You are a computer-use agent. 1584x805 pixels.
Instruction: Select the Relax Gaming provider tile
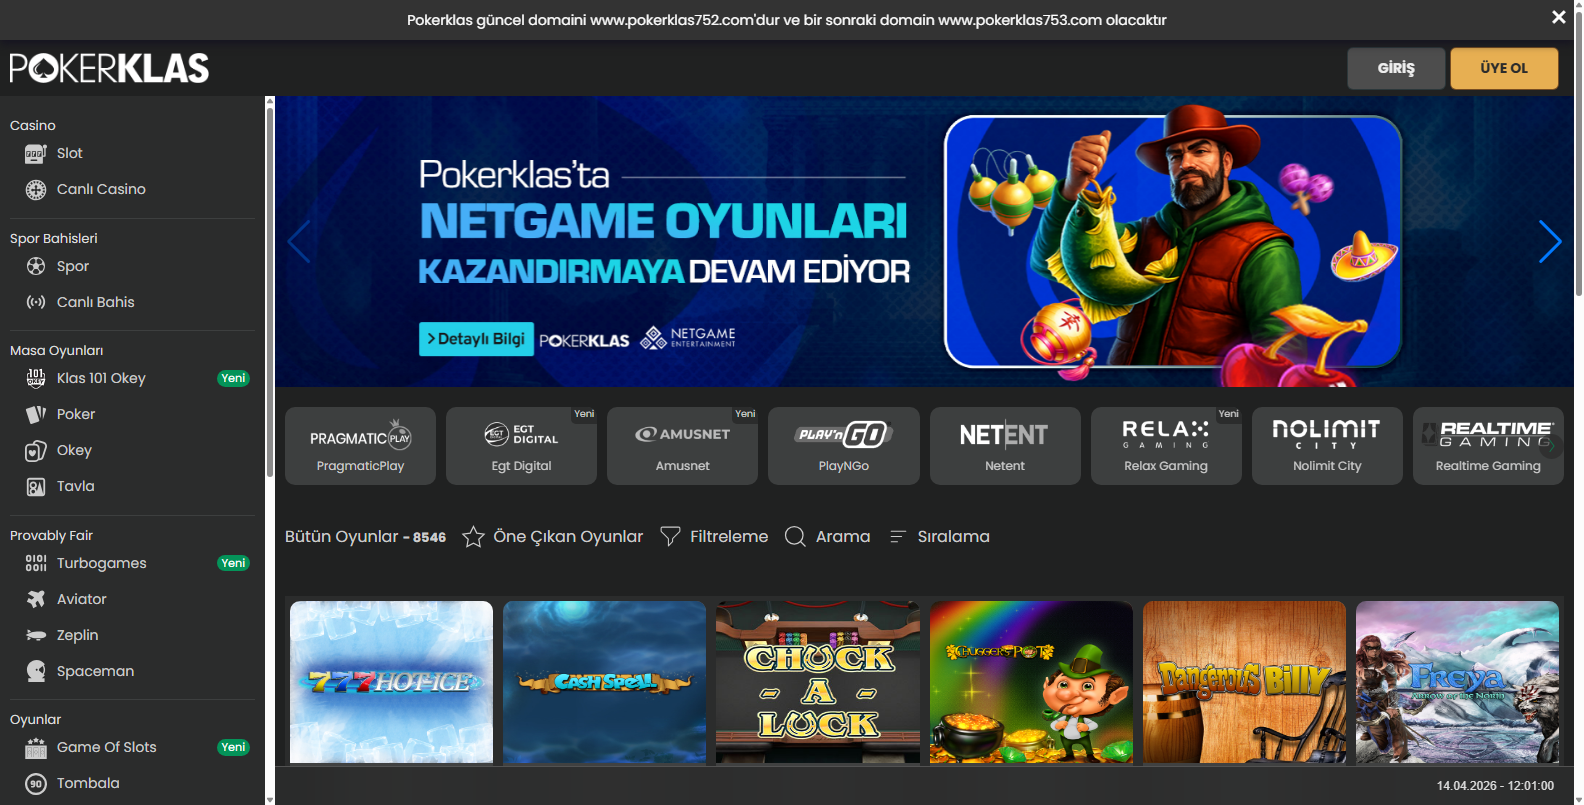click(1166, 446)
